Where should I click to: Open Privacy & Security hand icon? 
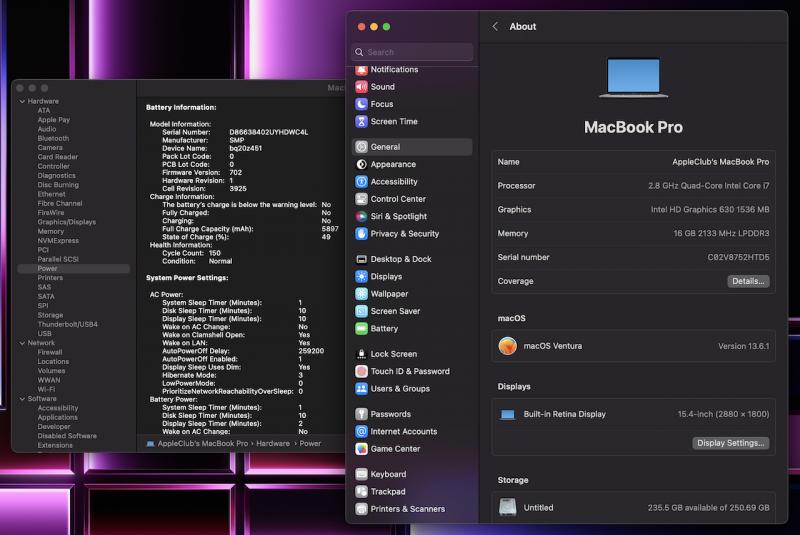coord(361,234)
